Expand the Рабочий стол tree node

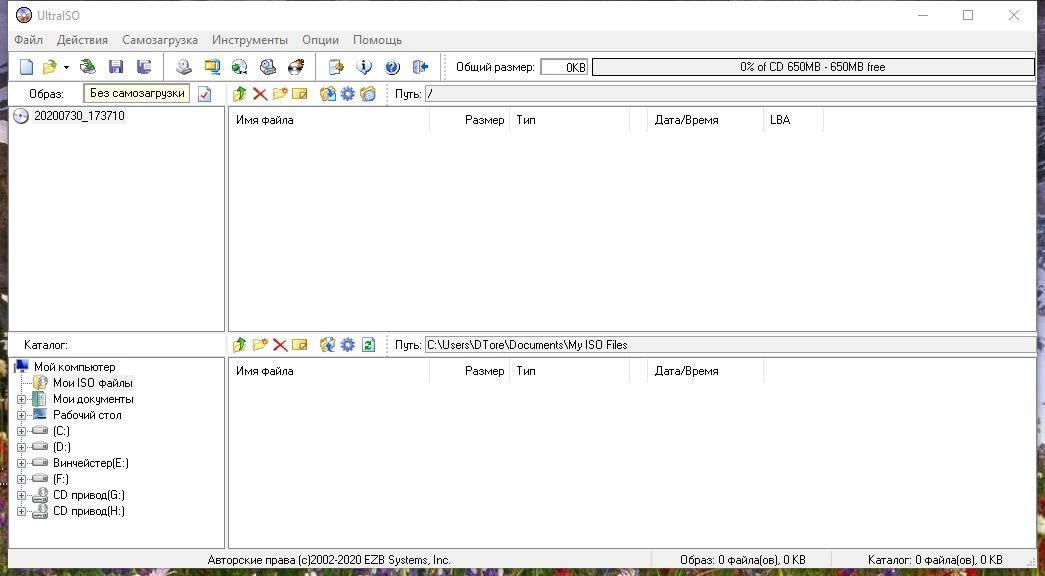click(x=21, y=415)
